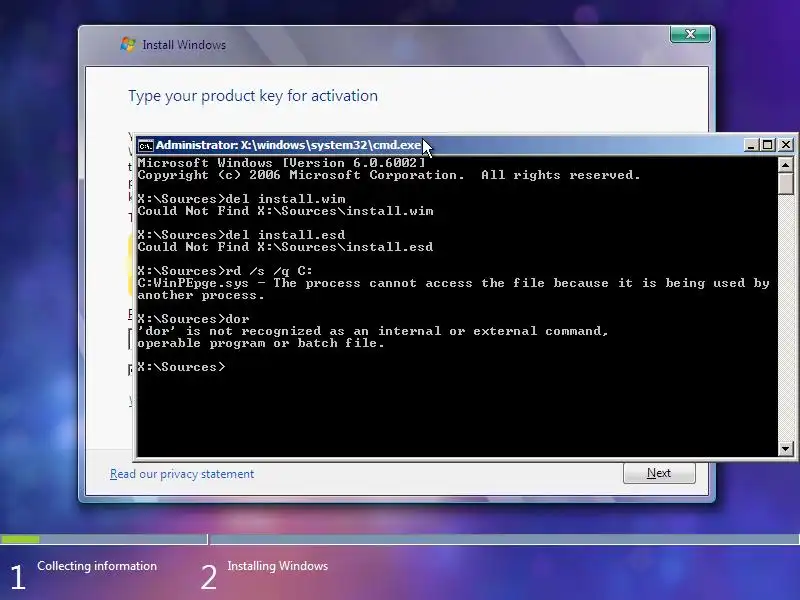Screen dimensions: 800x600
Task: Click the last empty 'X:\Sources>' prompt
Action: point(181,367)
